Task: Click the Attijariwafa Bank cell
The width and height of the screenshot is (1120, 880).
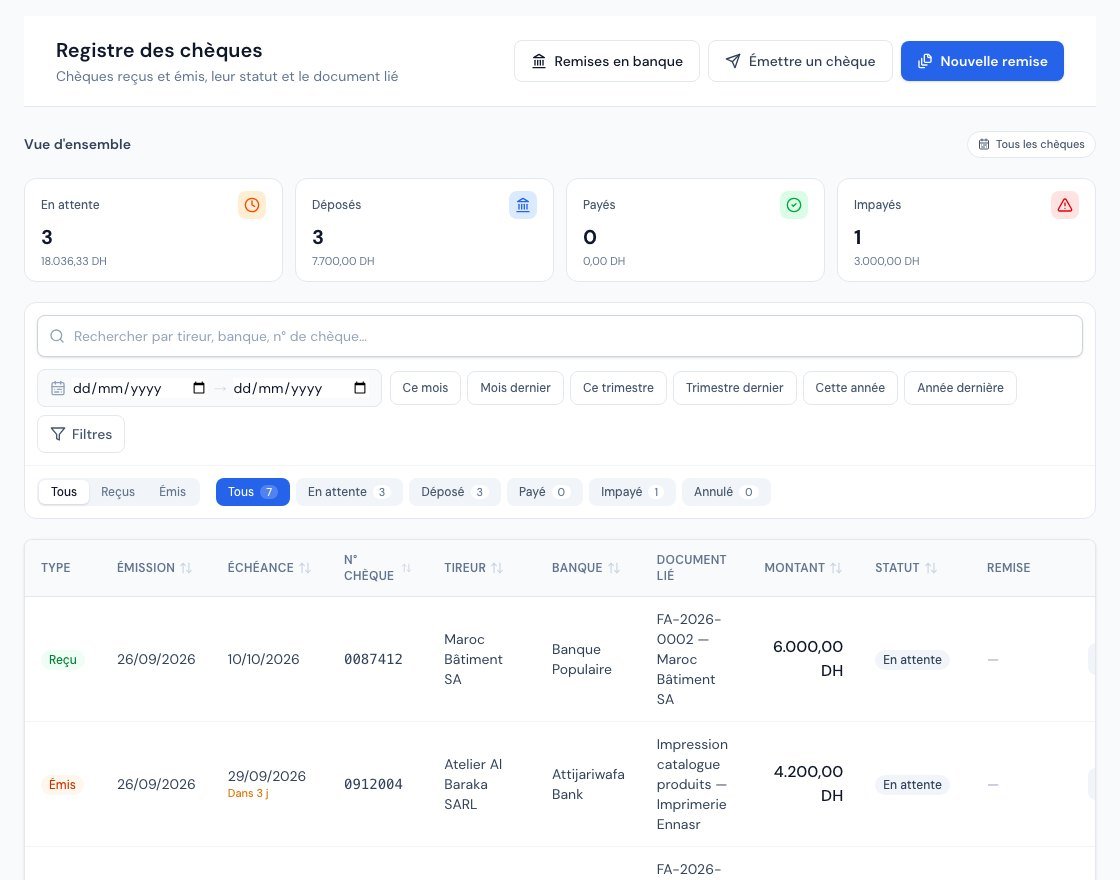Action: 588,784
